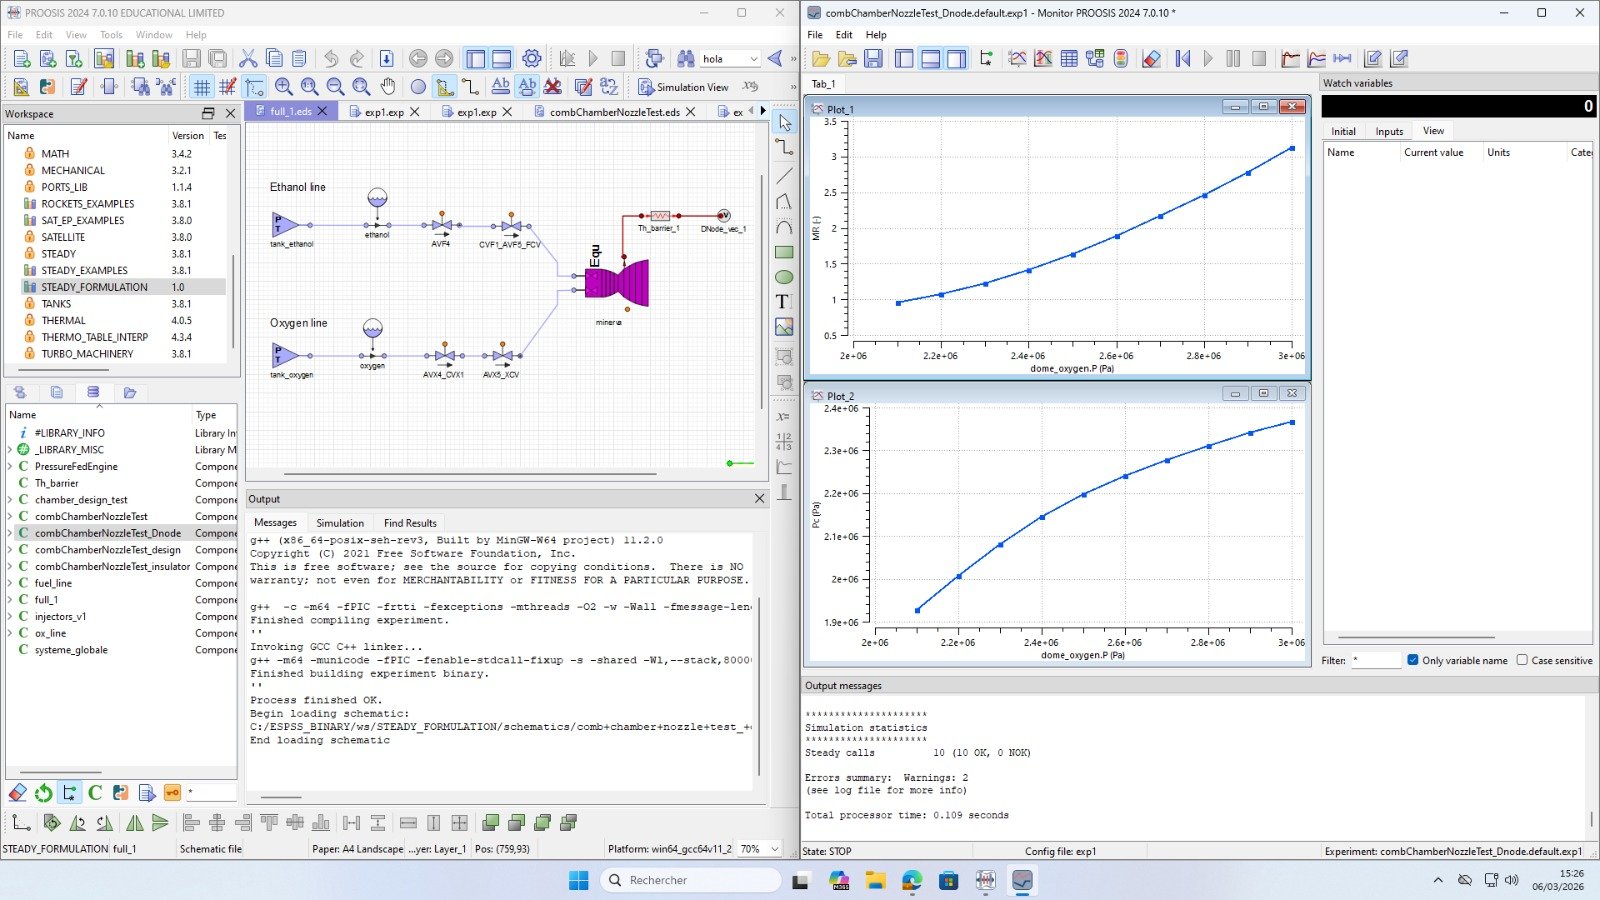Toggle the grid display button
The height and width of the screenshot is (900, 1600).
point(202,87)
